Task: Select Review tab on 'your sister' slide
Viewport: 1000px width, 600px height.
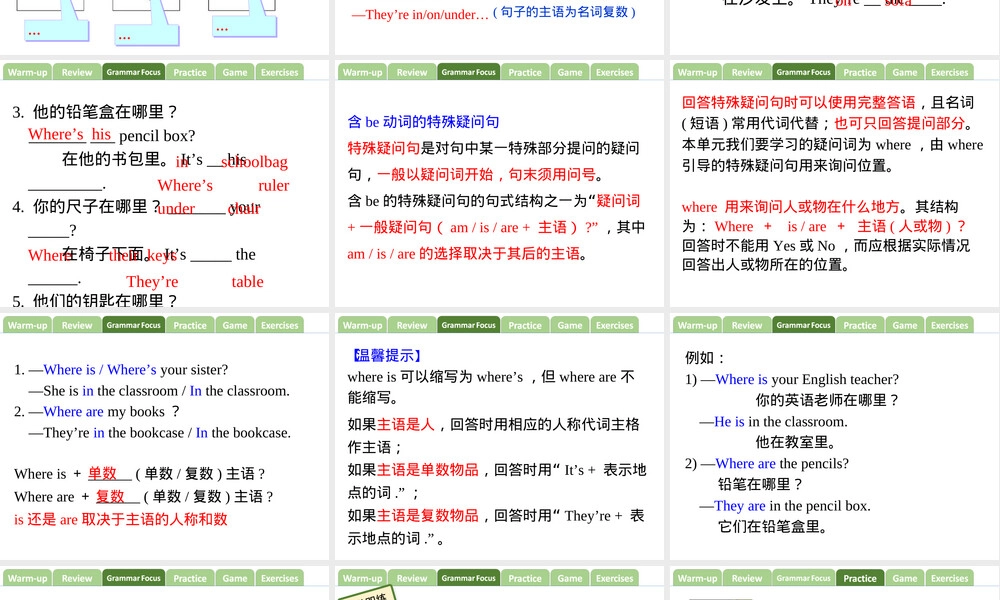Action: coord(77,325)
